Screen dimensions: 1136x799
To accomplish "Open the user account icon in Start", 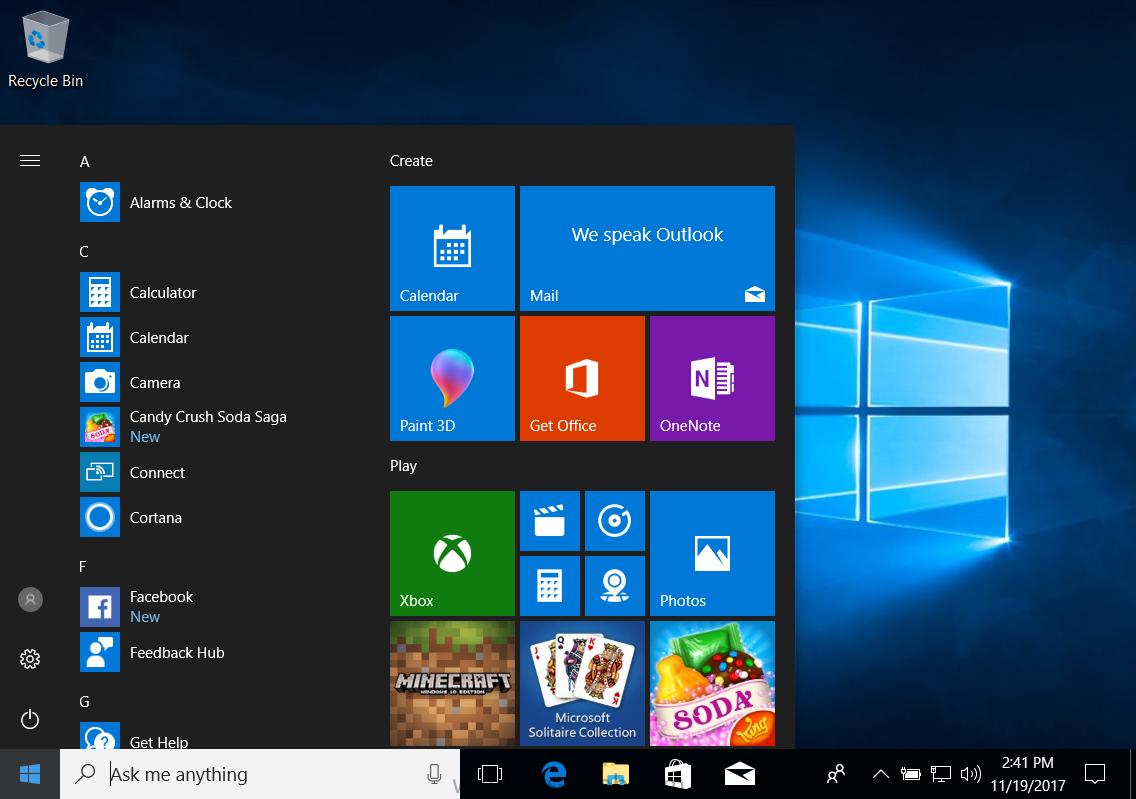I will click(30, 600).
